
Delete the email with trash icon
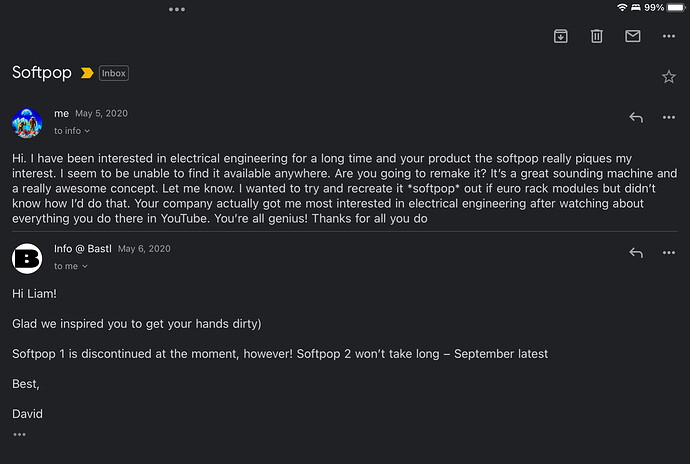point(596,36)
